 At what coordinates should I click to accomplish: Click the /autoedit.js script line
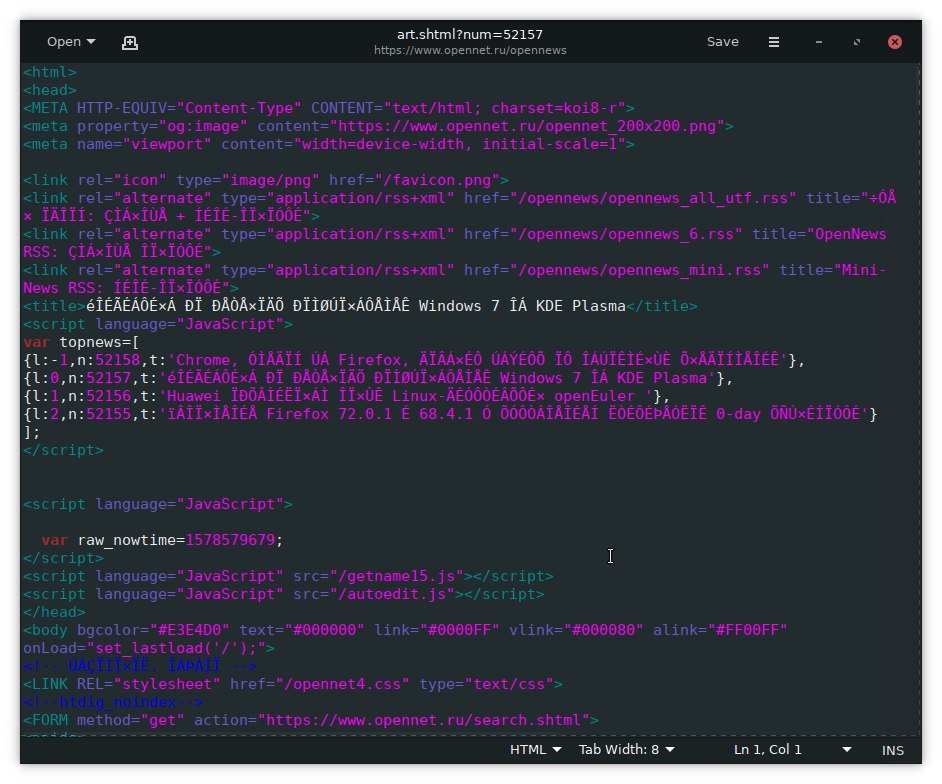pyautogui.click(x=284, y=595)
